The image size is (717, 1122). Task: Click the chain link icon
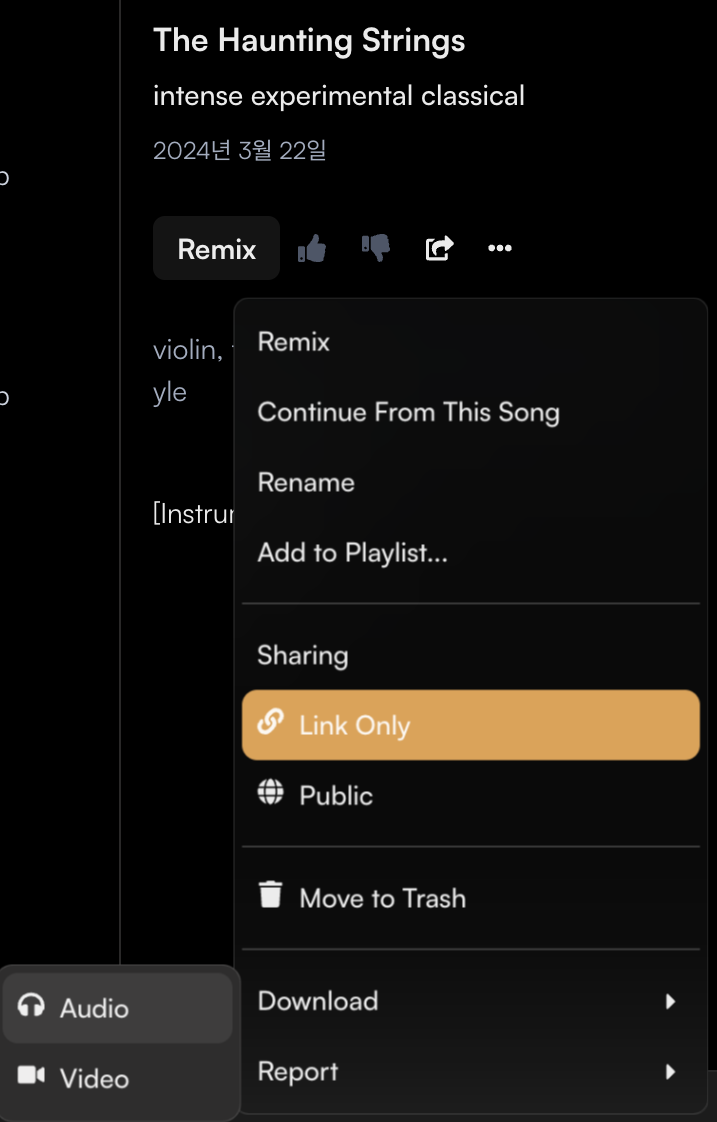tap(271, 724)
